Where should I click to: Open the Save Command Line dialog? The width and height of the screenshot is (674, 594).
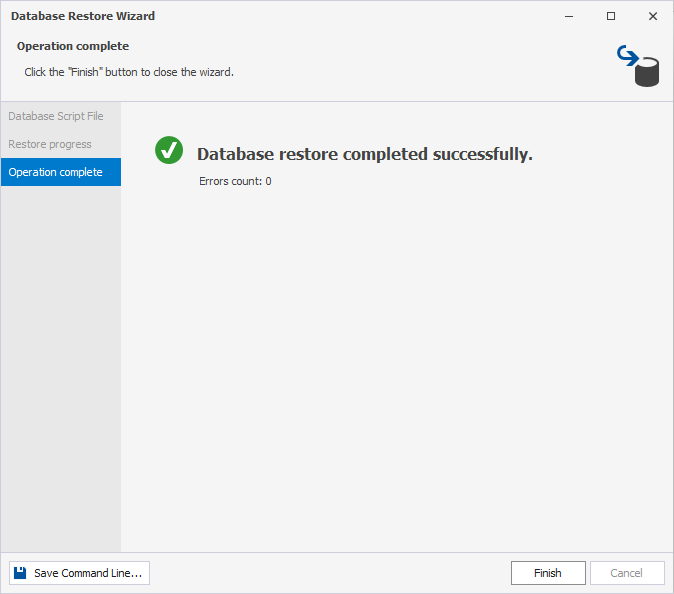point(80,573)
